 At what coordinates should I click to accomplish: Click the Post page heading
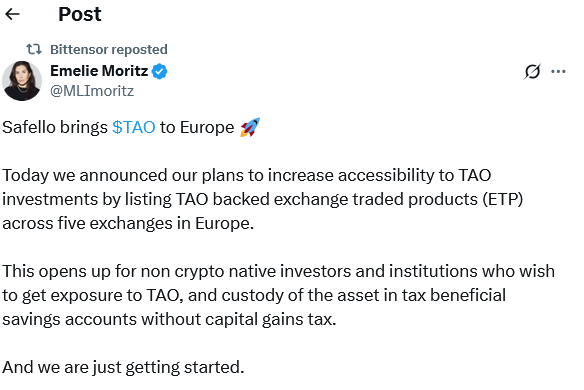coord(80,14)
